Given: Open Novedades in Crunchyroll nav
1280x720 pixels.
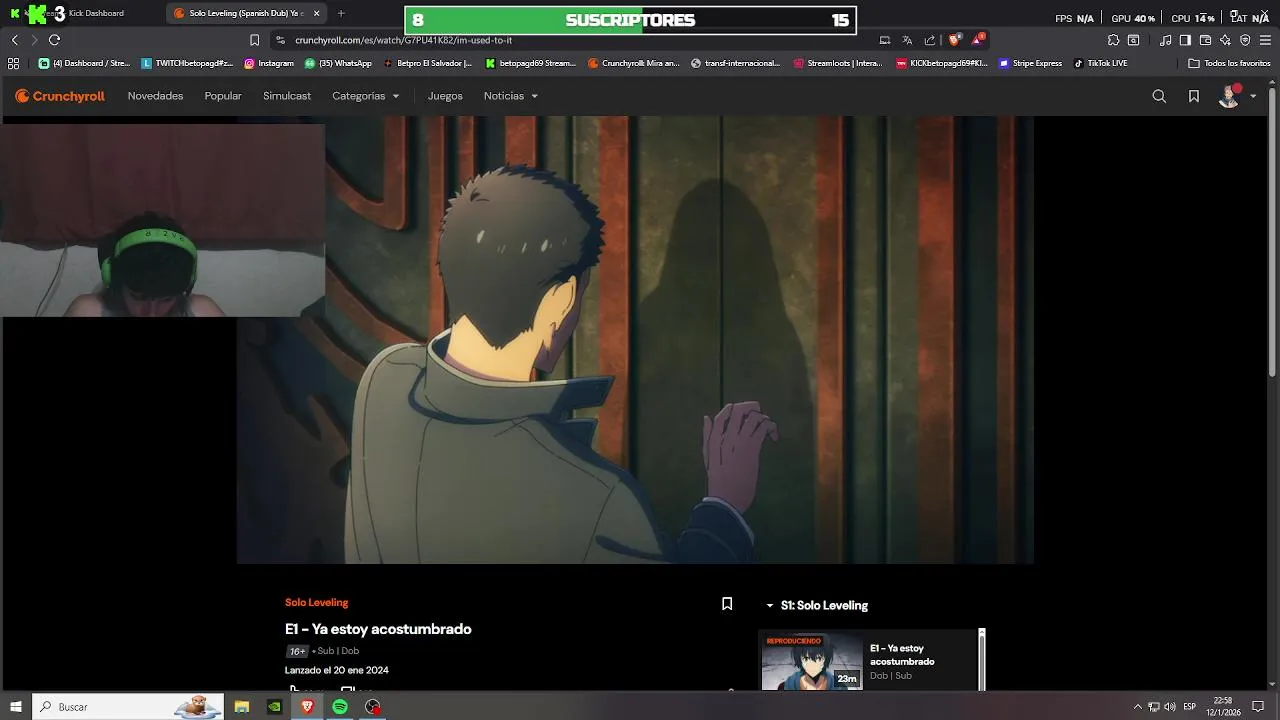Looking at the screenshot, I should click(155, 96).
